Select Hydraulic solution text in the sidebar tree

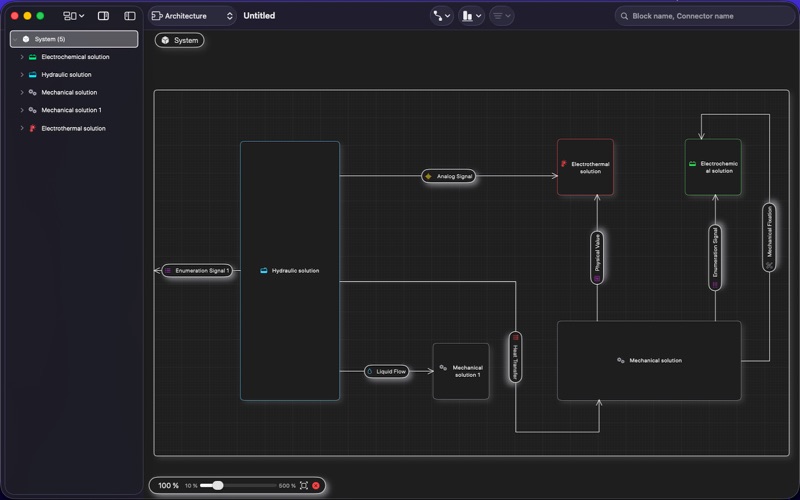[66, 74]
